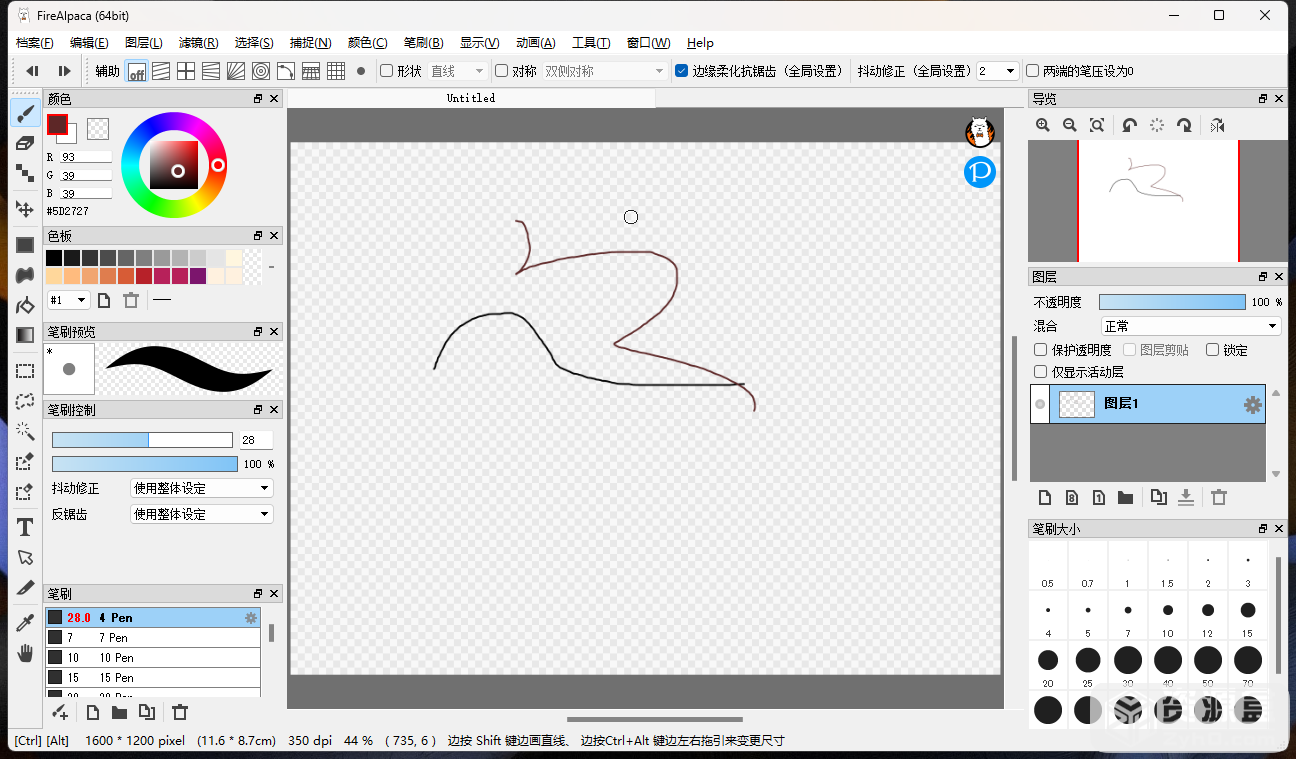This screenshot has width=1296, height=759.
Task: Select the Fill rectangle tool
Action: (x=25, y=244)
